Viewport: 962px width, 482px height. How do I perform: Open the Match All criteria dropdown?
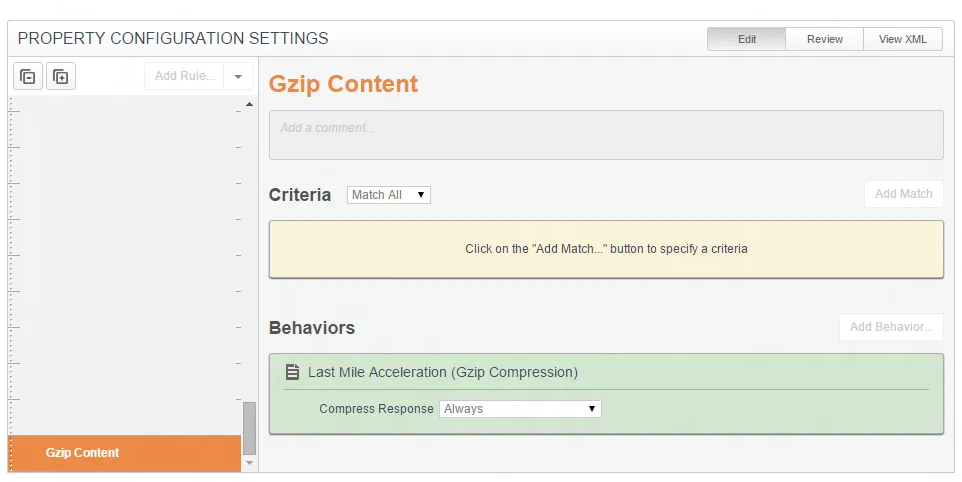(x=388, y=195)
